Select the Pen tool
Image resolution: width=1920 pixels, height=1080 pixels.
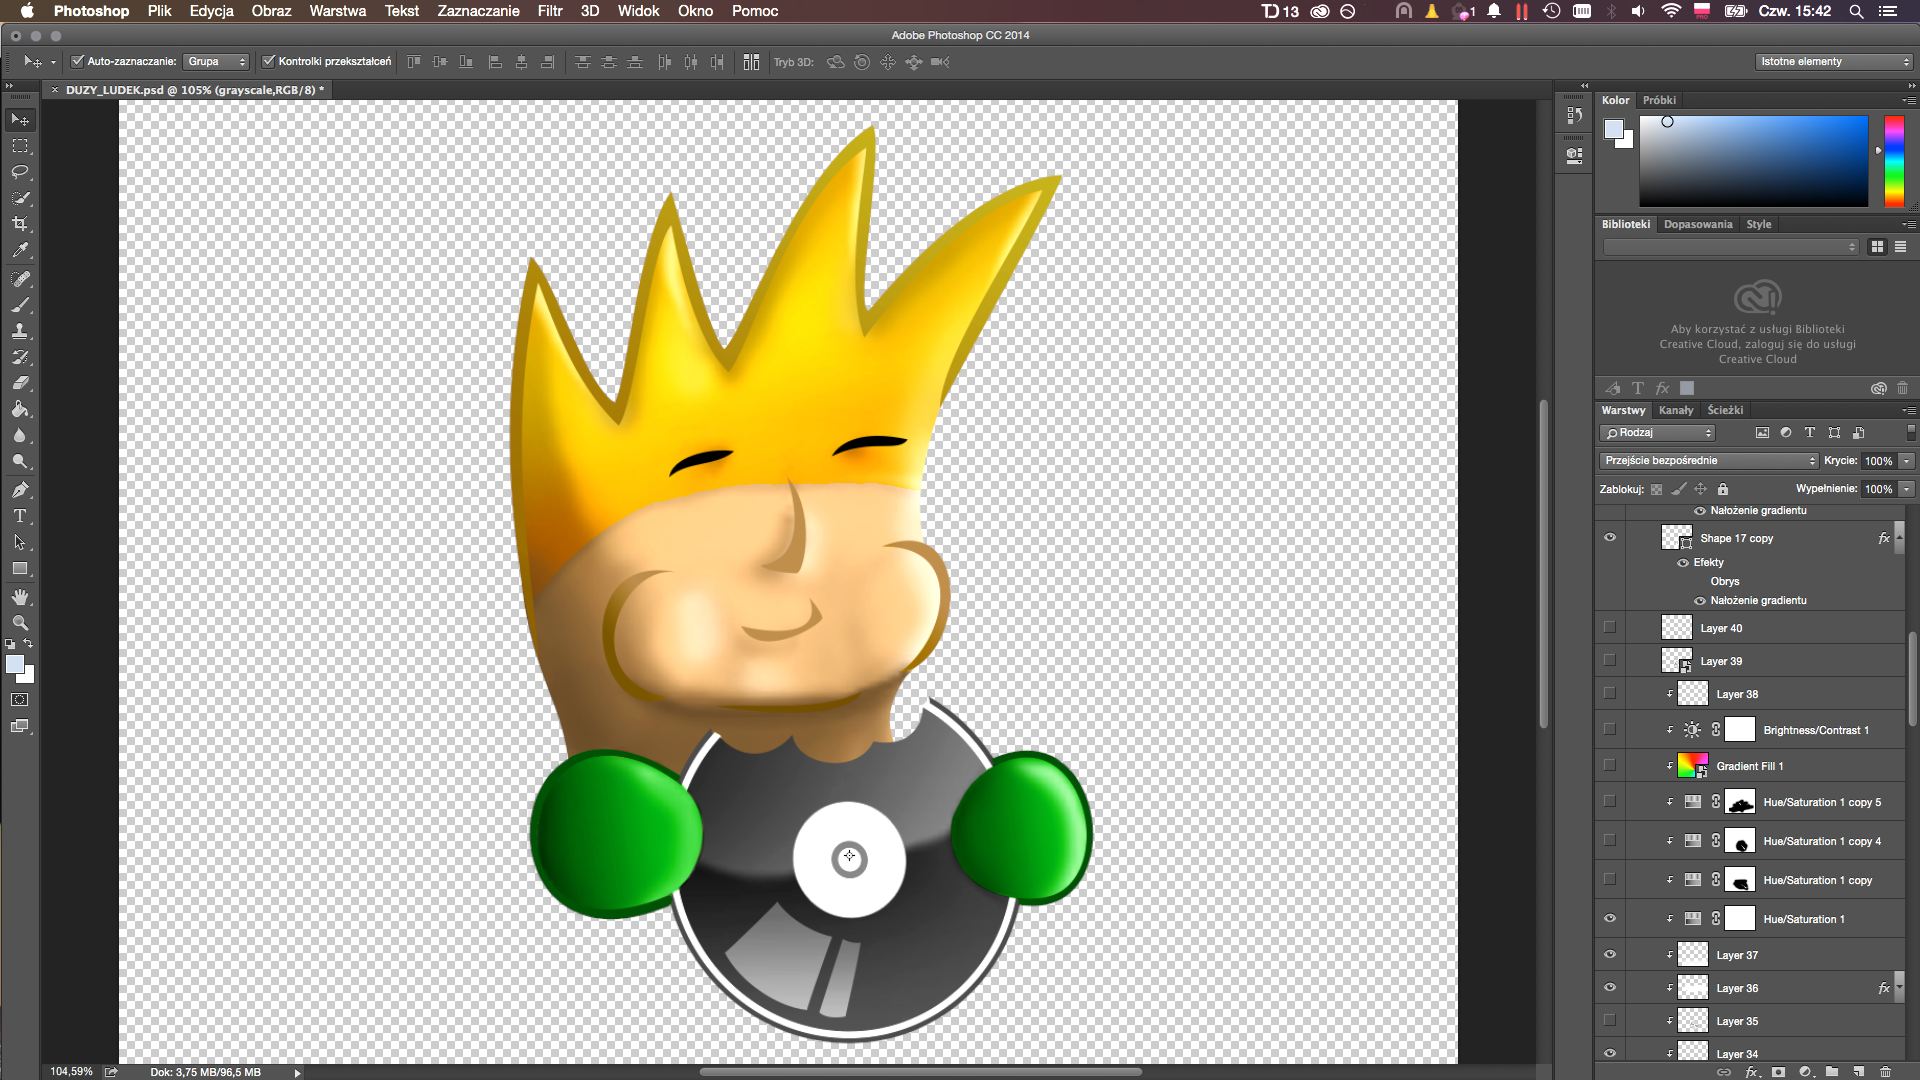(x=20, y=490)
